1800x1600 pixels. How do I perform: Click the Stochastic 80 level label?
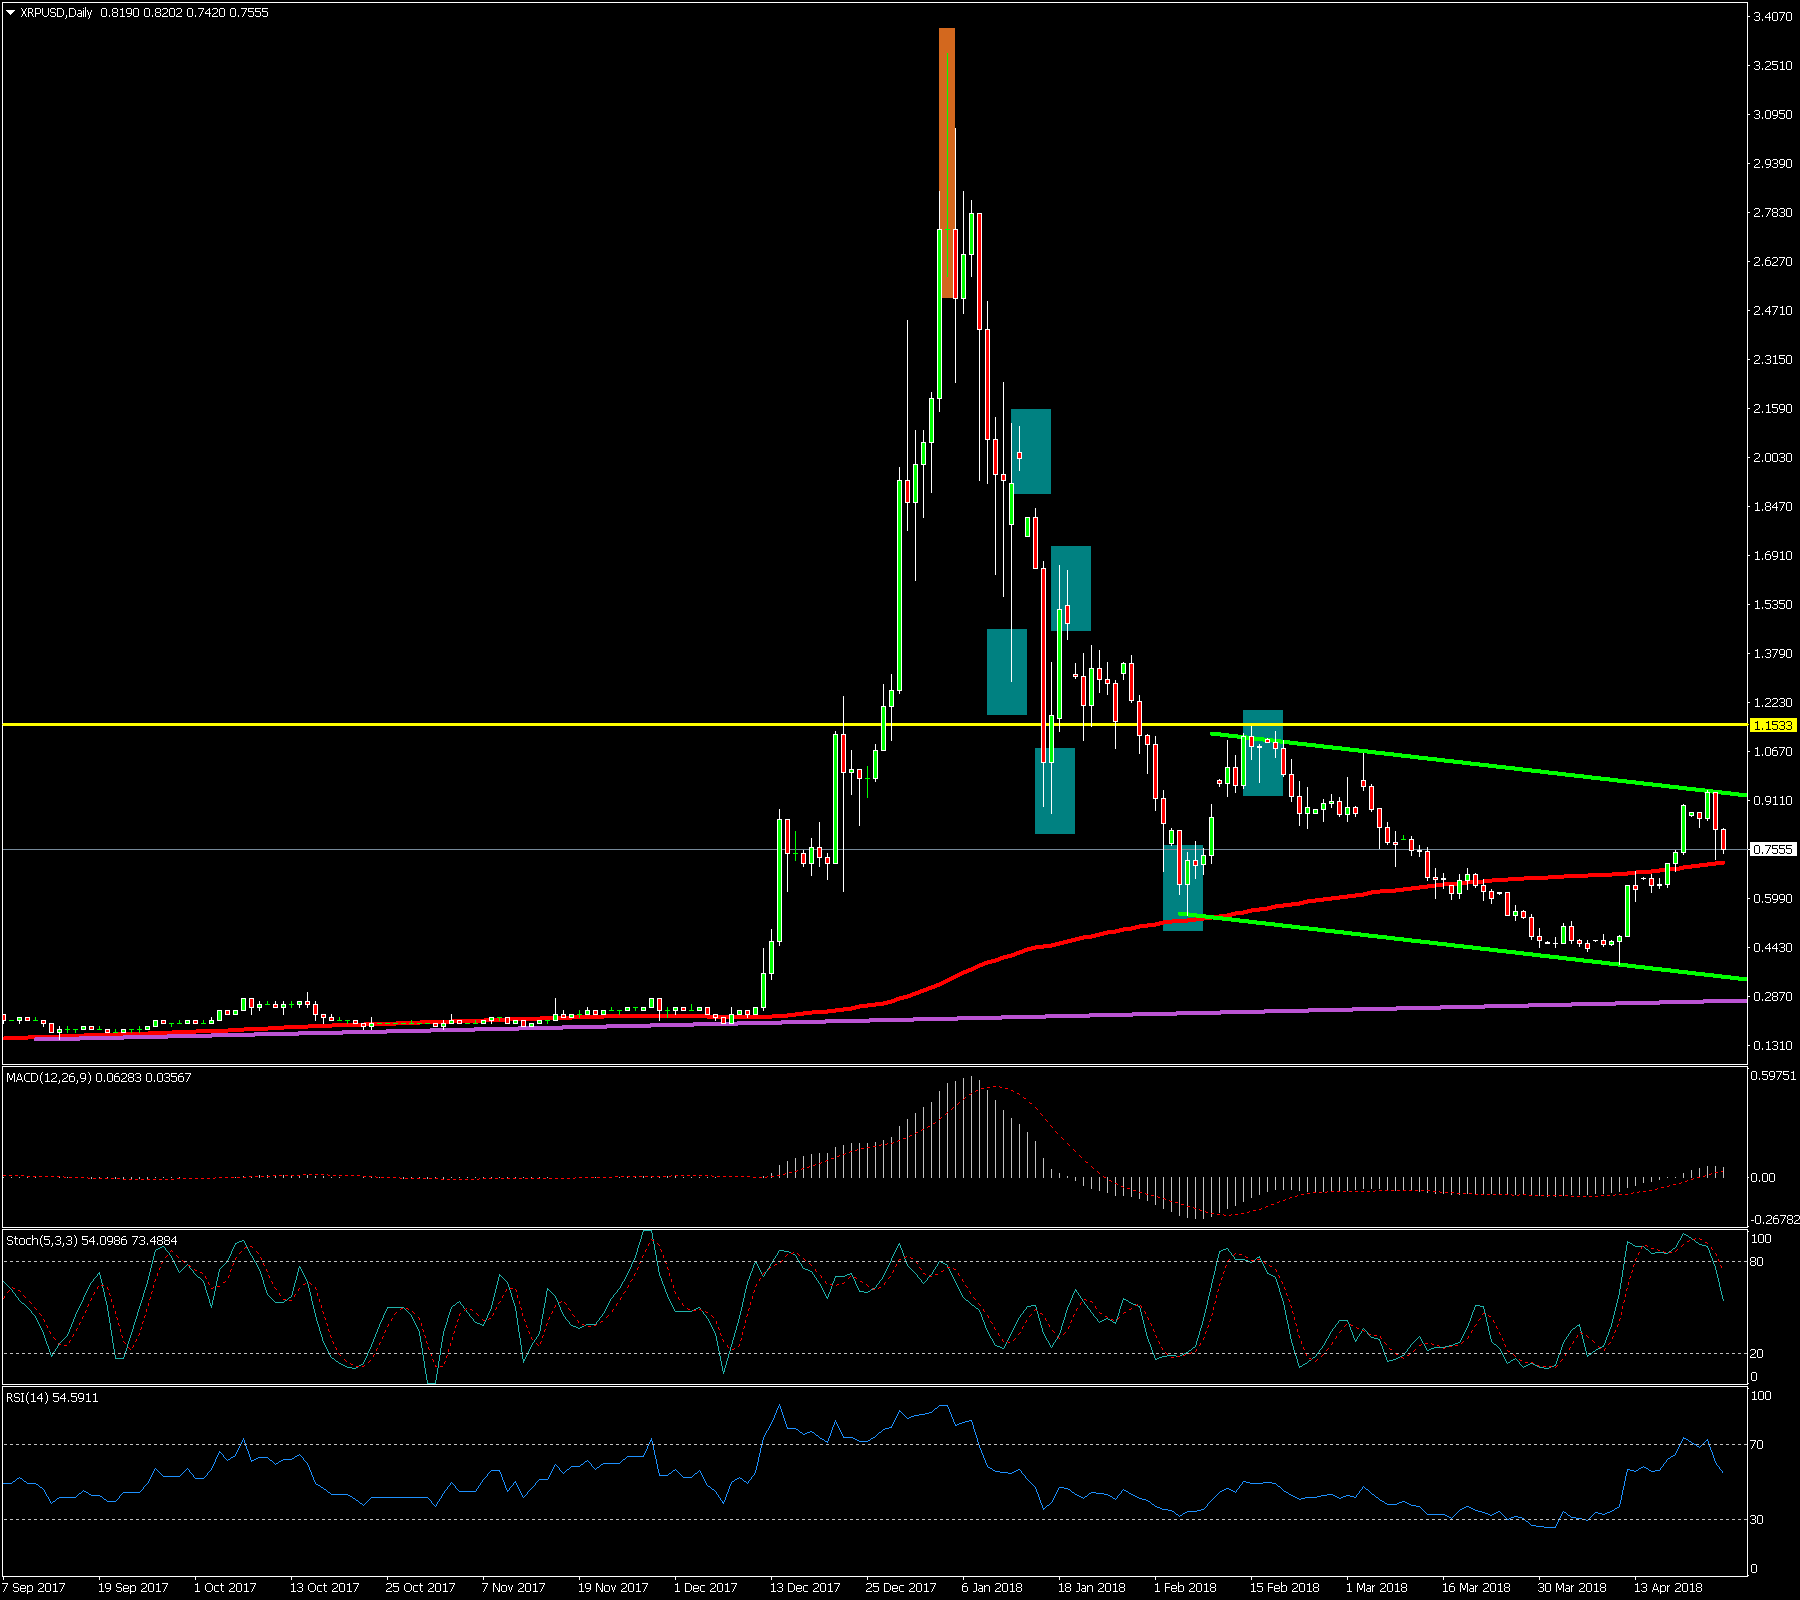point(1756,1262)
